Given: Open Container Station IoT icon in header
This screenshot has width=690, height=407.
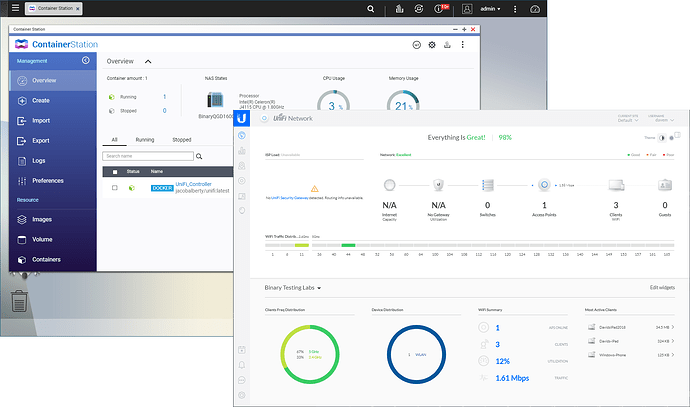Looking at the screenshot, I should [x=416, y=45].
